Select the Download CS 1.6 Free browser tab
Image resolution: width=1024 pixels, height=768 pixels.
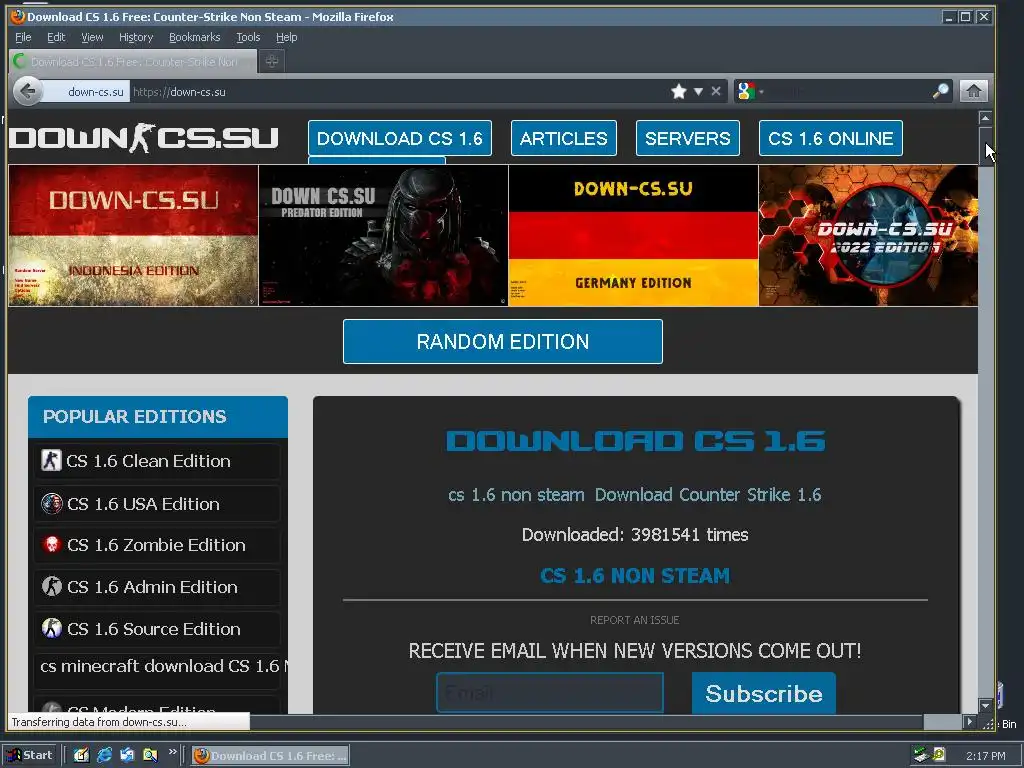coord(133,61)
